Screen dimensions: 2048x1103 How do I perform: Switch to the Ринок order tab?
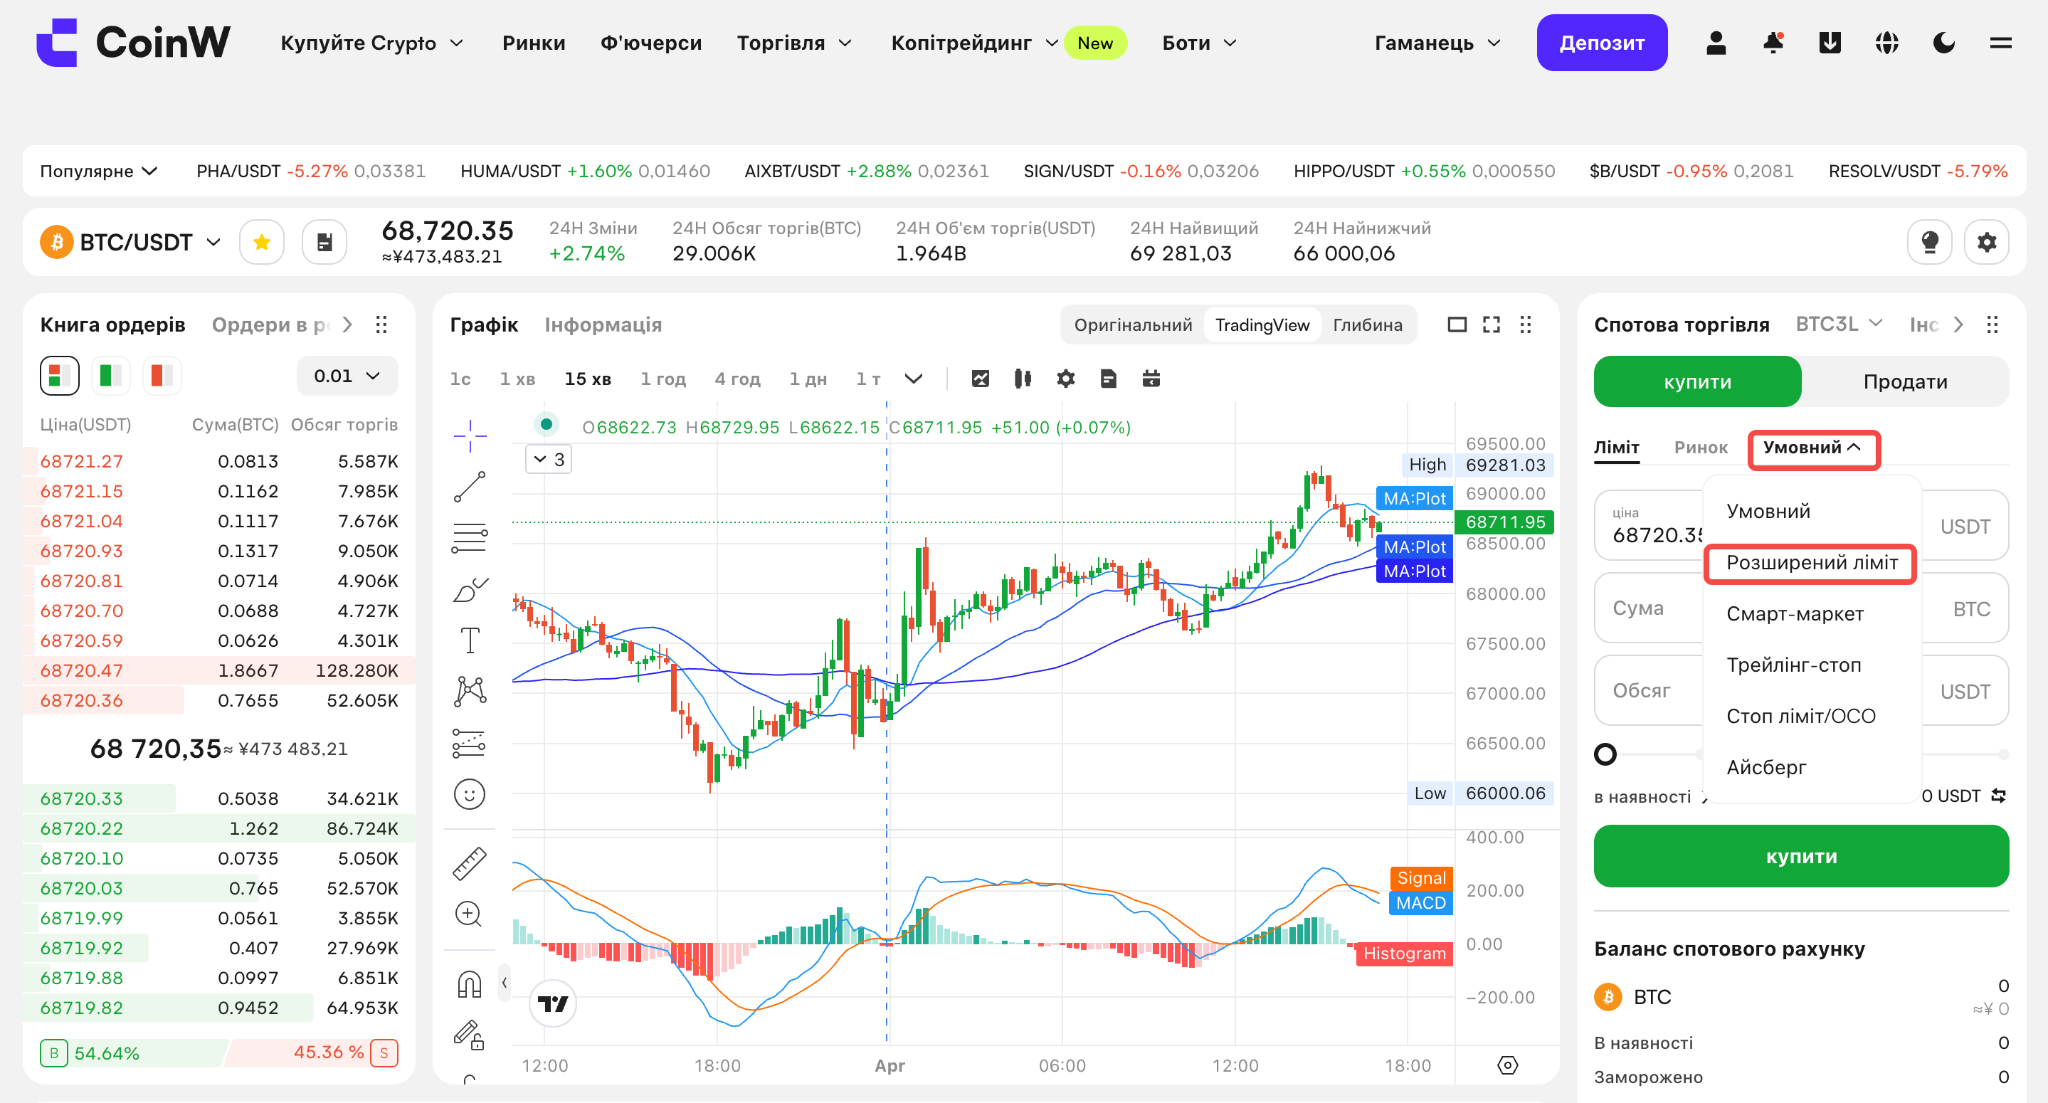tap(1700, 448)
